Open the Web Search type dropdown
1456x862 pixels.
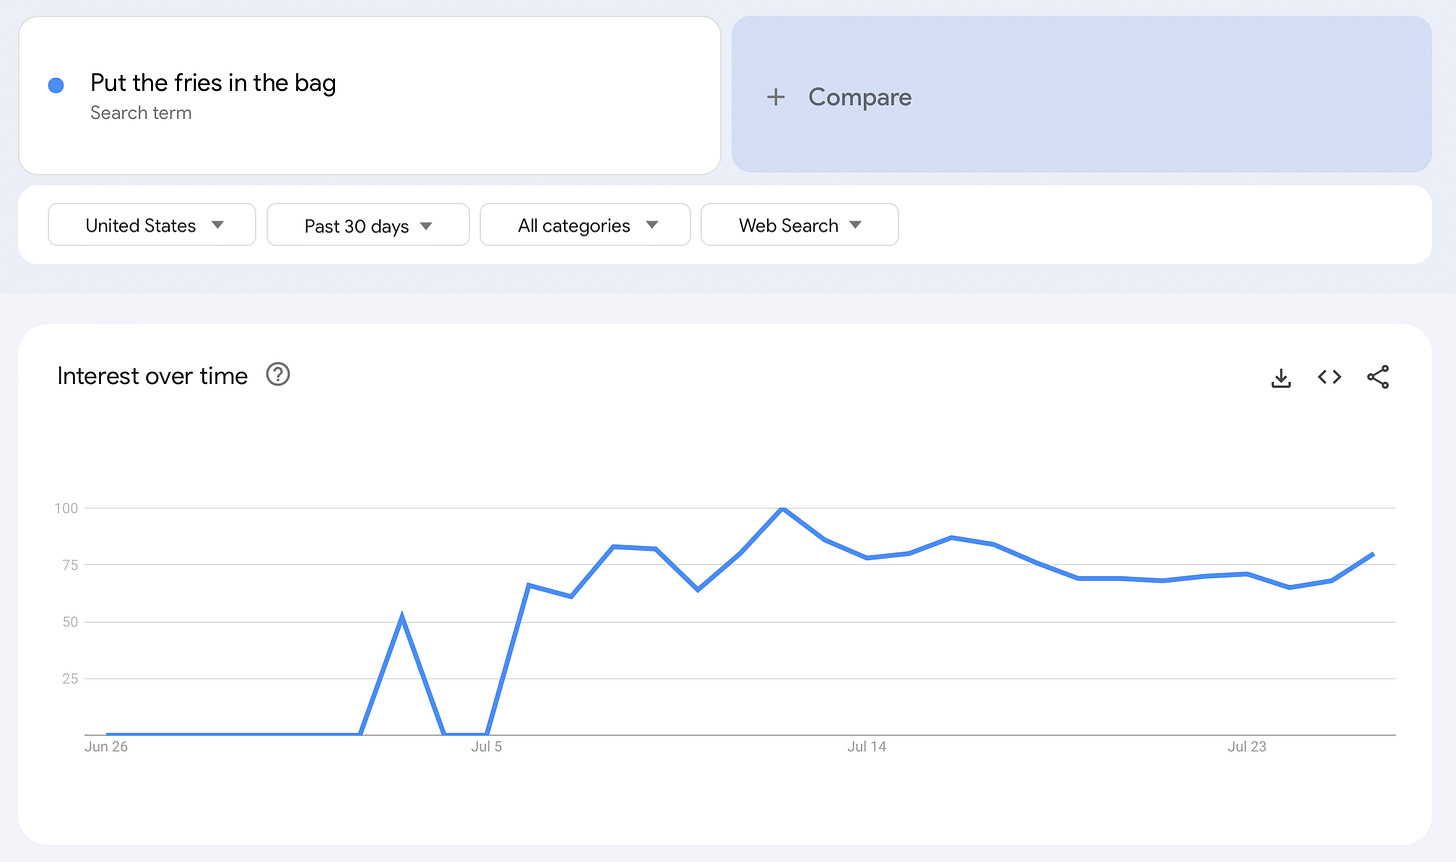pyautogui.click(x=800, y=225)
